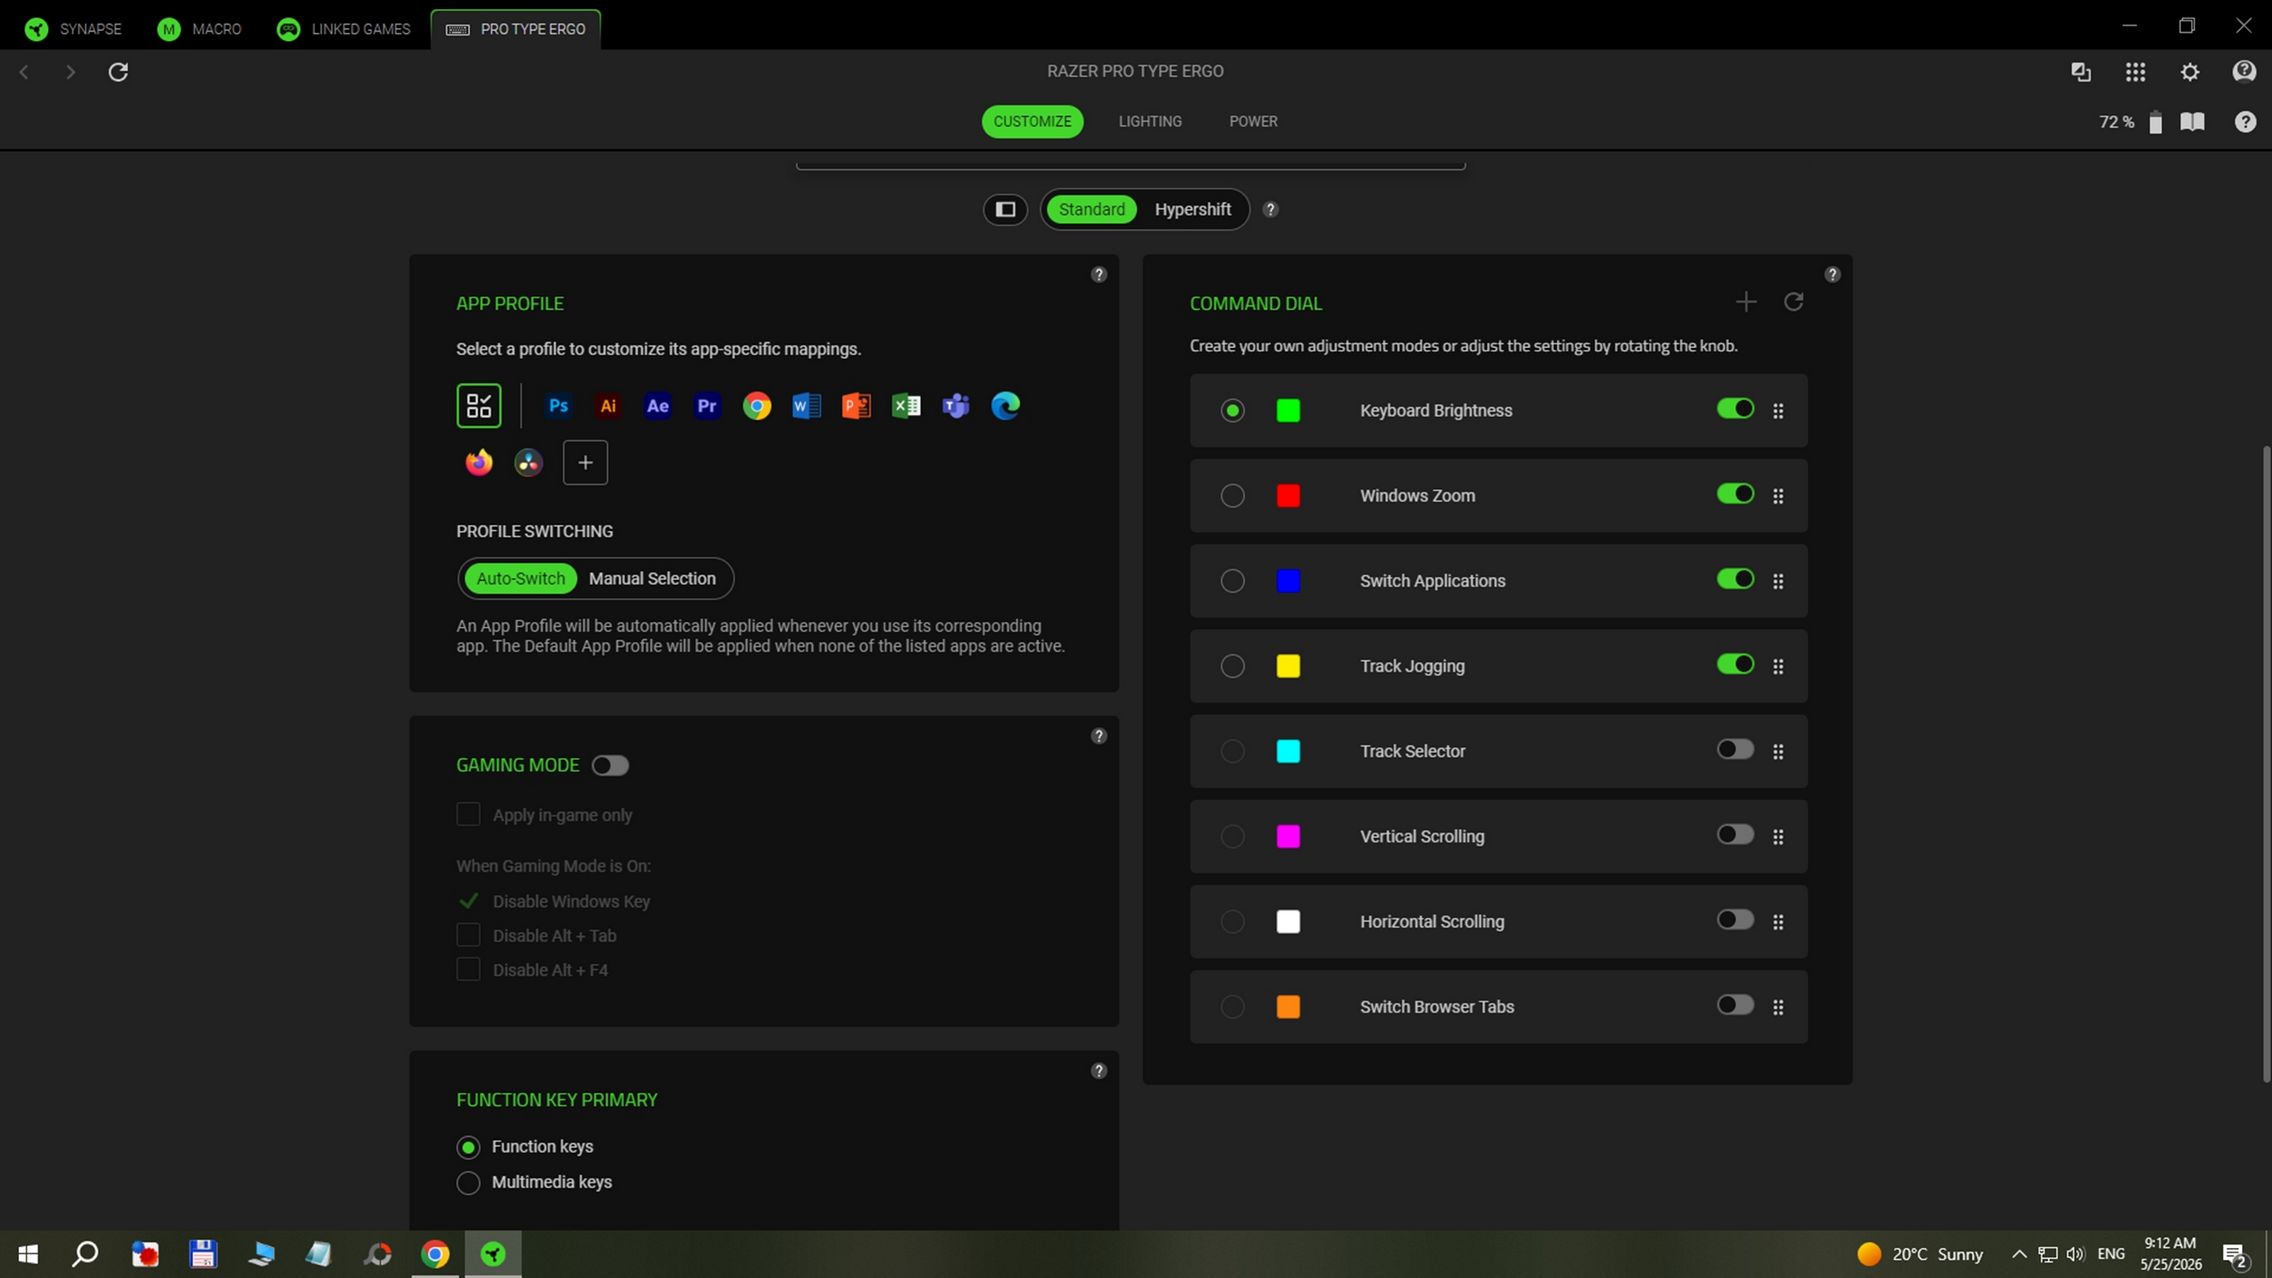Add a new app profile

coord(585,462)
